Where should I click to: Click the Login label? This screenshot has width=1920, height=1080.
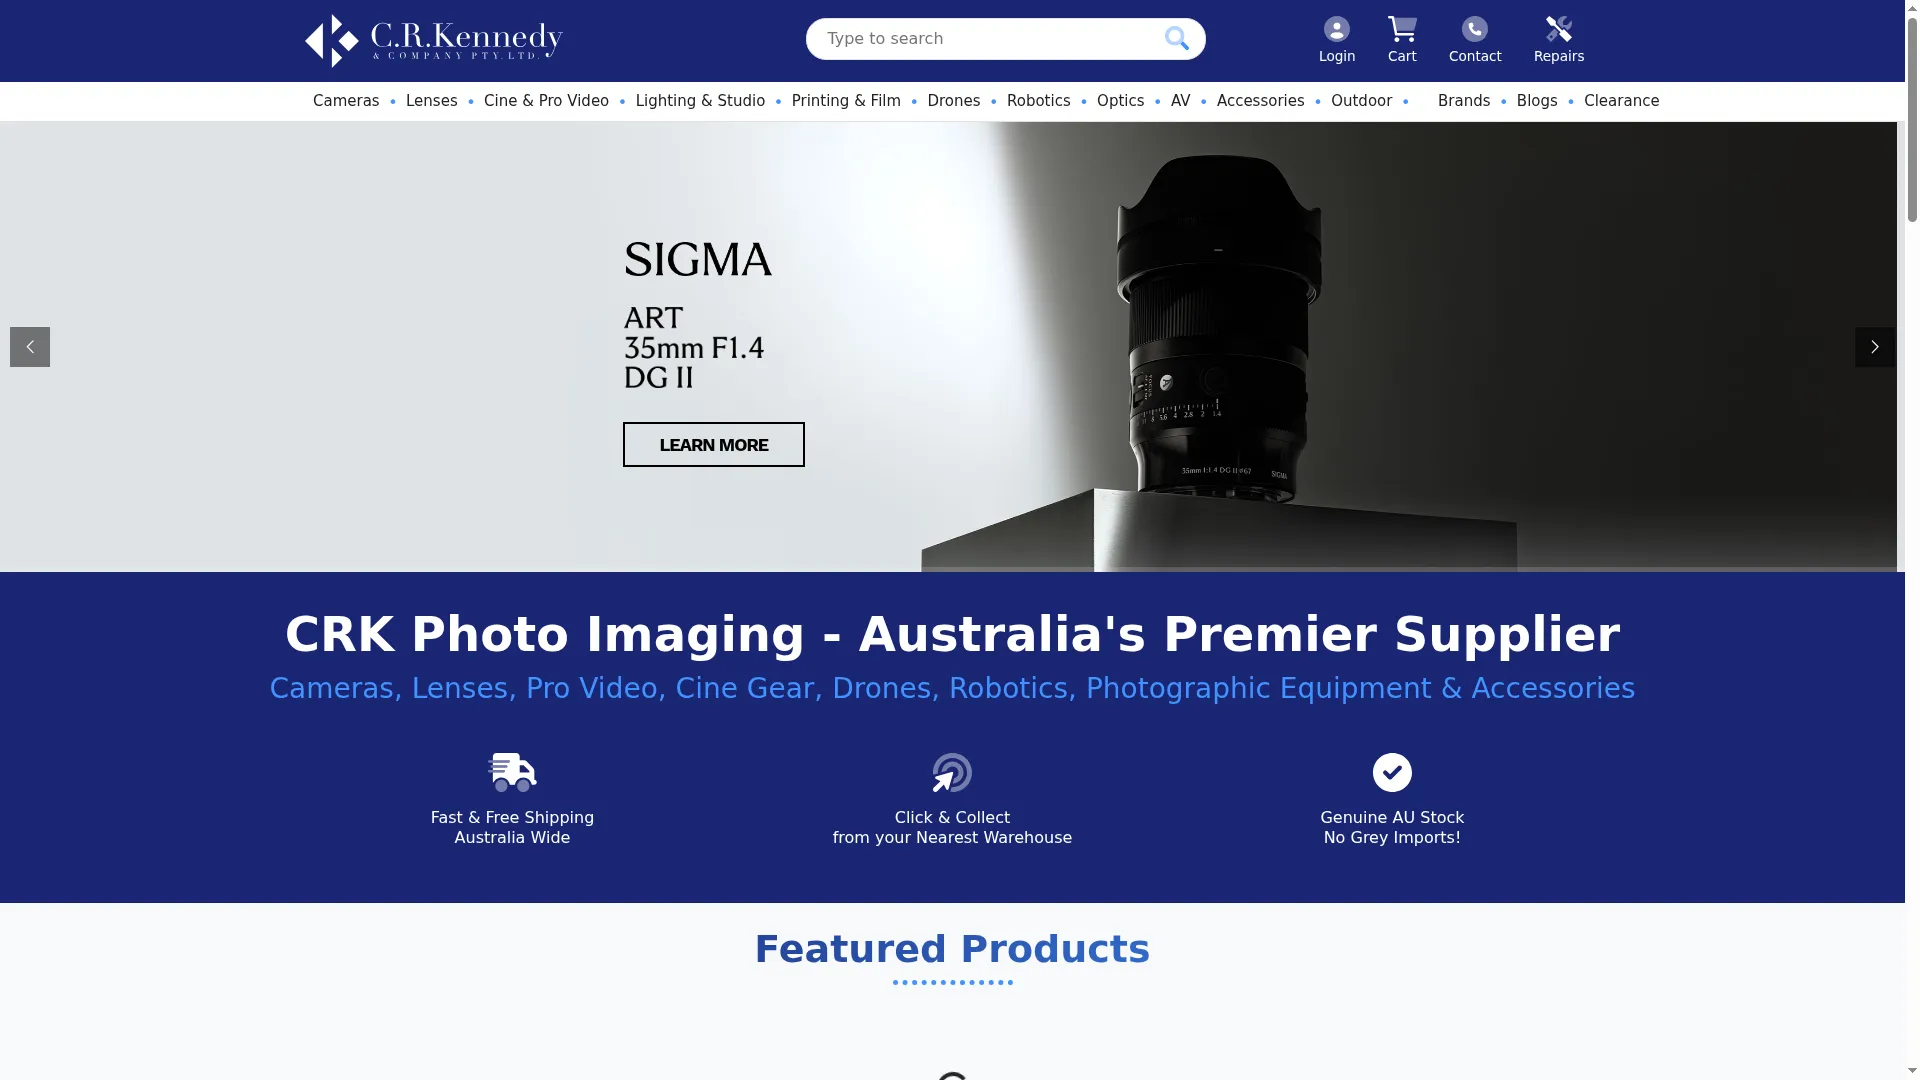(x=1337, y=56)
